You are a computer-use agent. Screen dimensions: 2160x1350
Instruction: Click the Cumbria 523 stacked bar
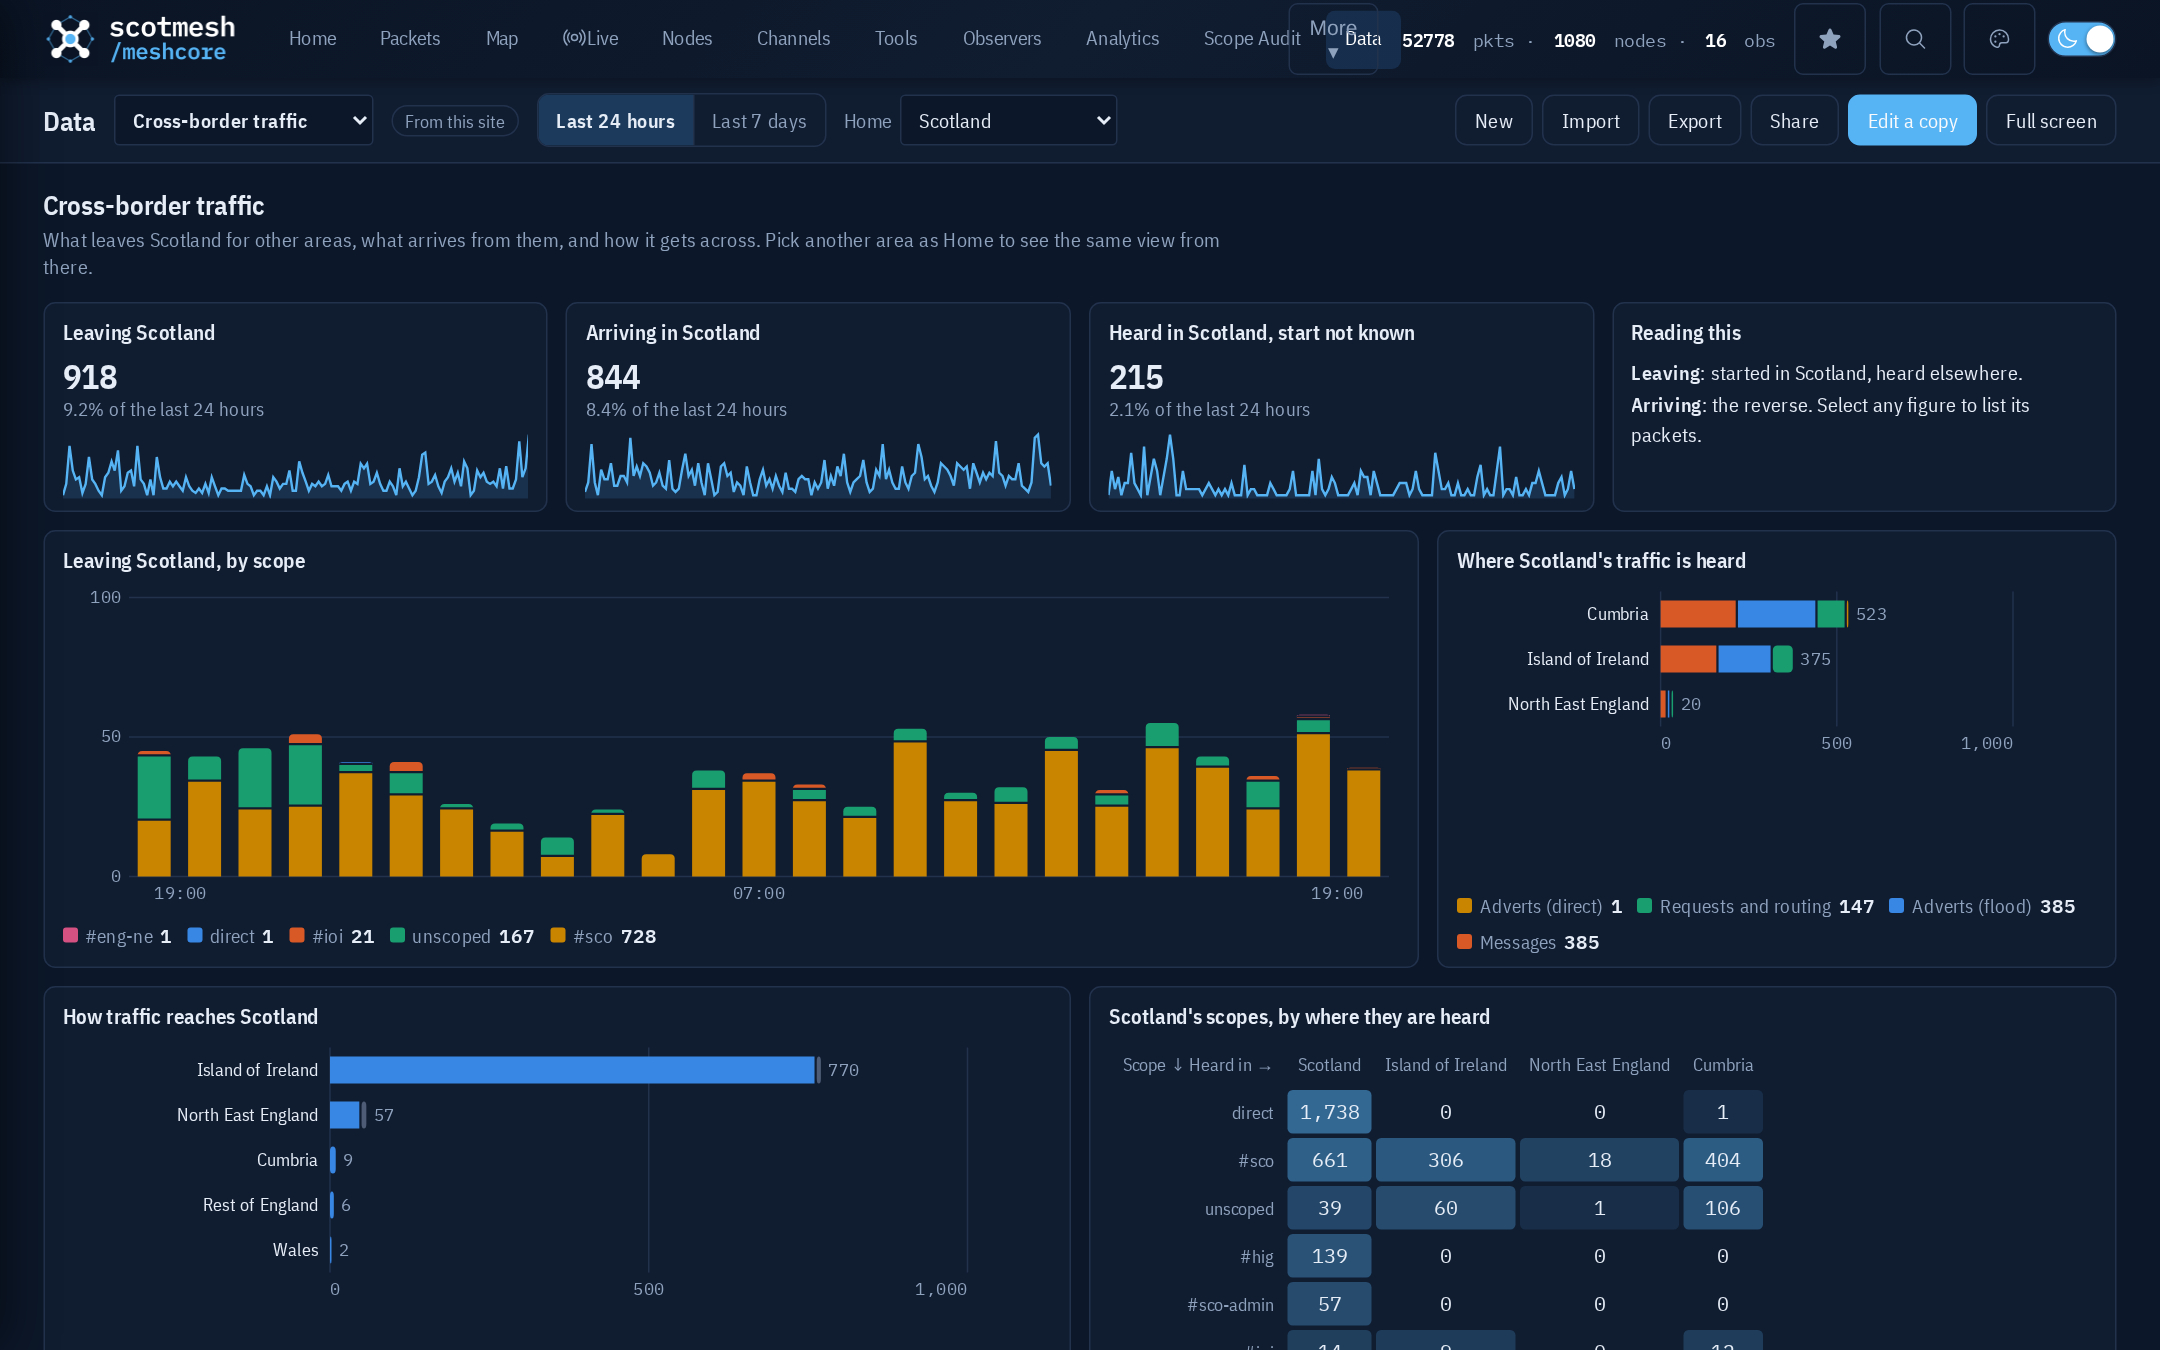[1753, 614]
